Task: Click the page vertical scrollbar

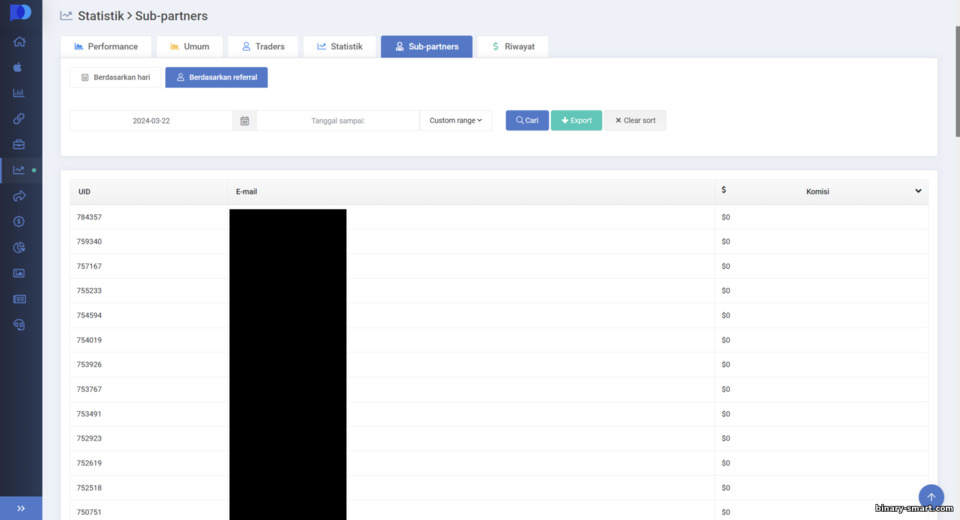Action: coord(957,81)
